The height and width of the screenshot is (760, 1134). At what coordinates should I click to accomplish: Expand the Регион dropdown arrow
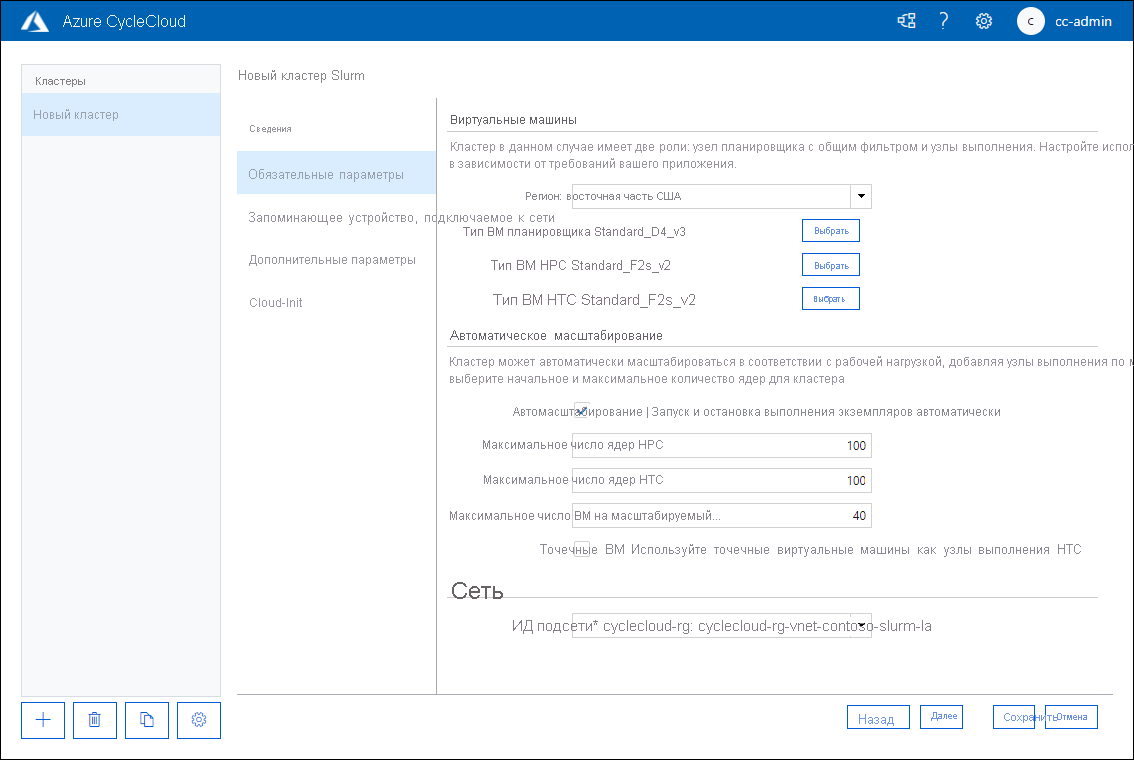point(861,196)
